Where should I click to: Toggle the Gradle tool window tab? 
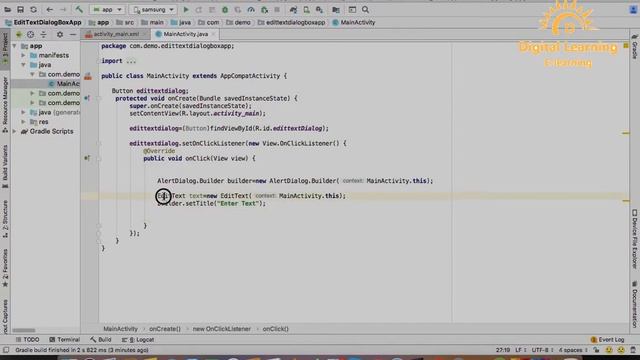pos(635,47)
